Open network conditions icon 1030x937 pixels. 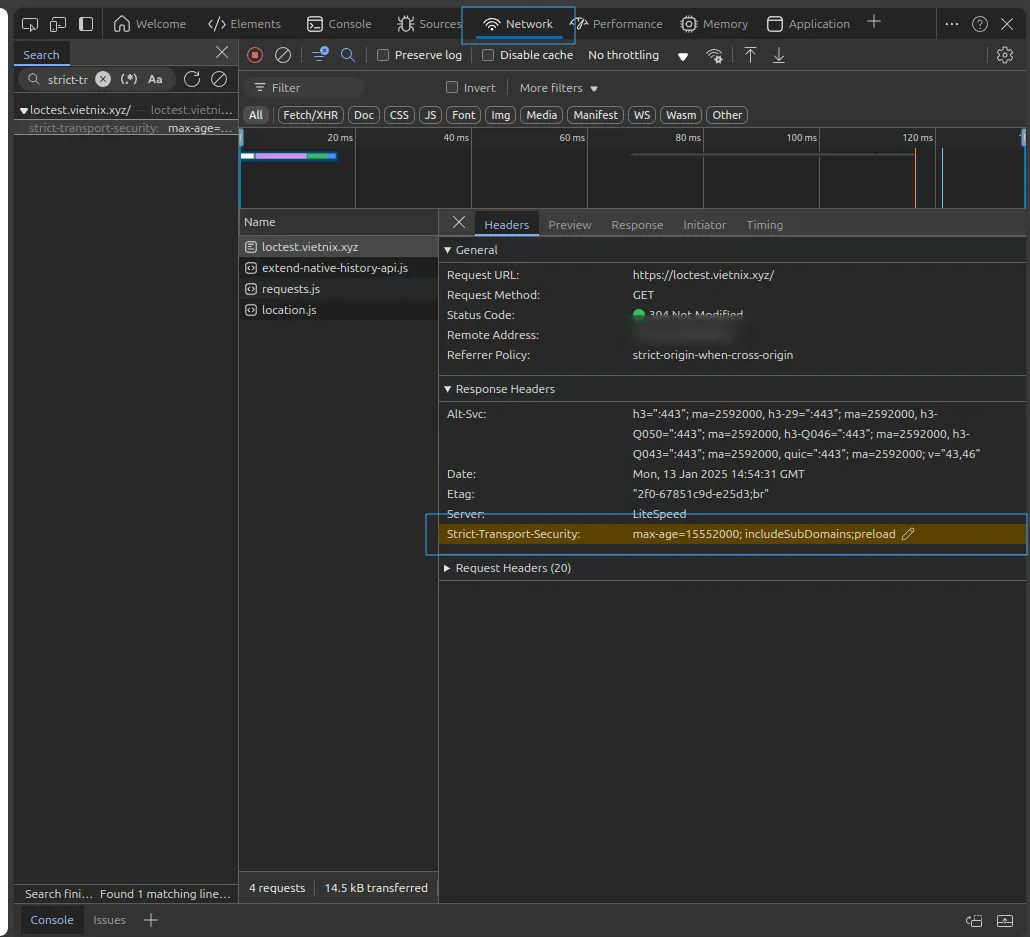tap(714, 56)
